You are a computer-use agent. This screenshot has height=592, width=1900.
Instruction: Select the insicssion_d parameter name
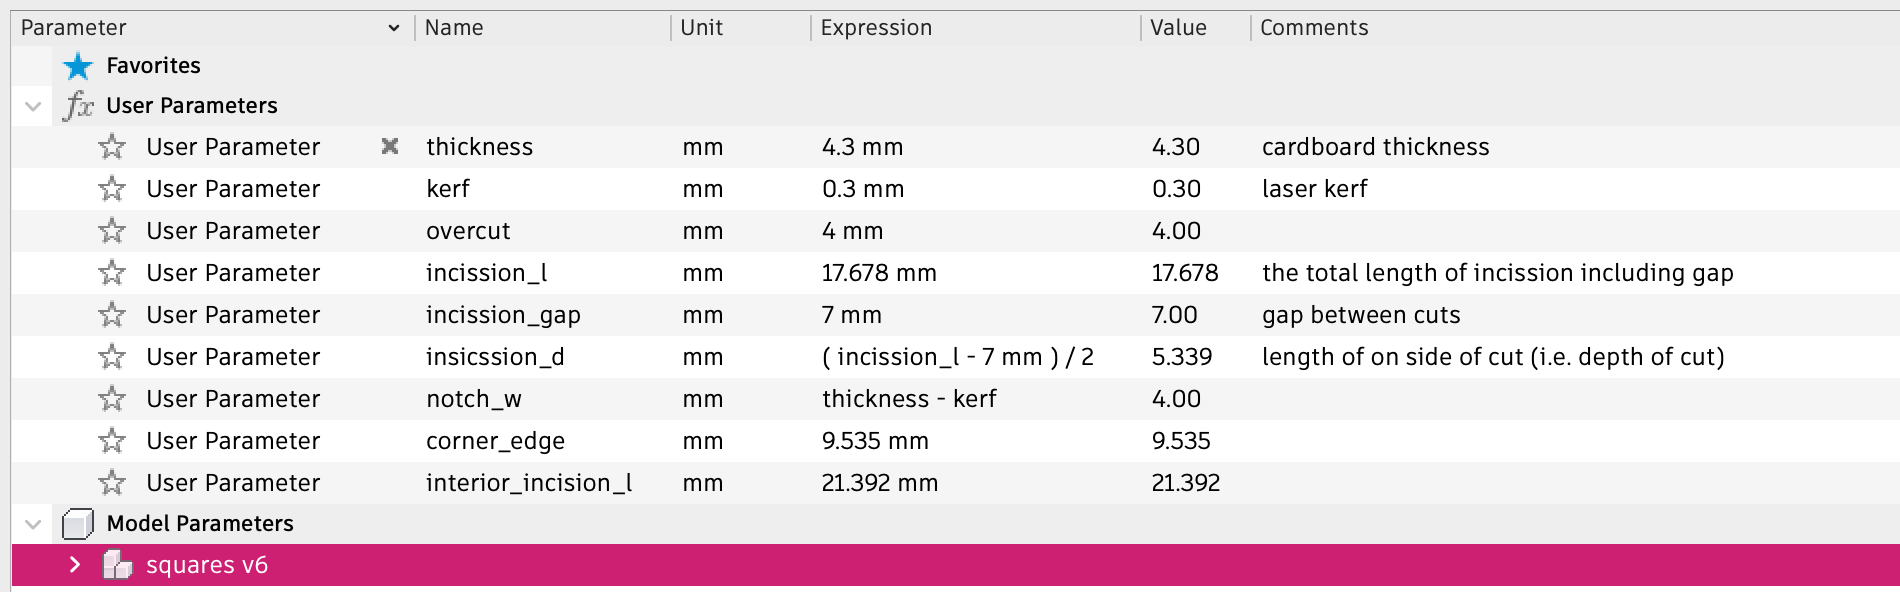click(495, 357)
